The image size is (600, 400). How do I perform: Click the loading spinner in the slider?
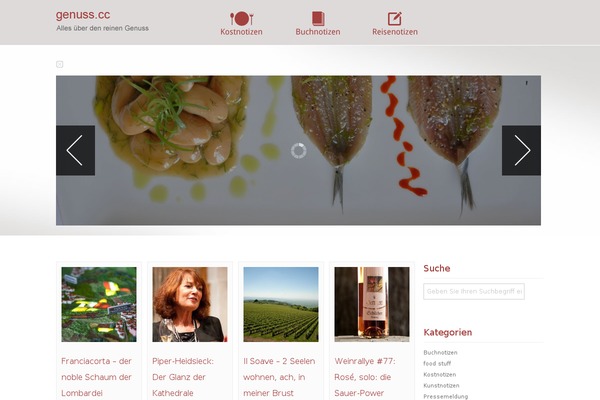coord(298,150)
